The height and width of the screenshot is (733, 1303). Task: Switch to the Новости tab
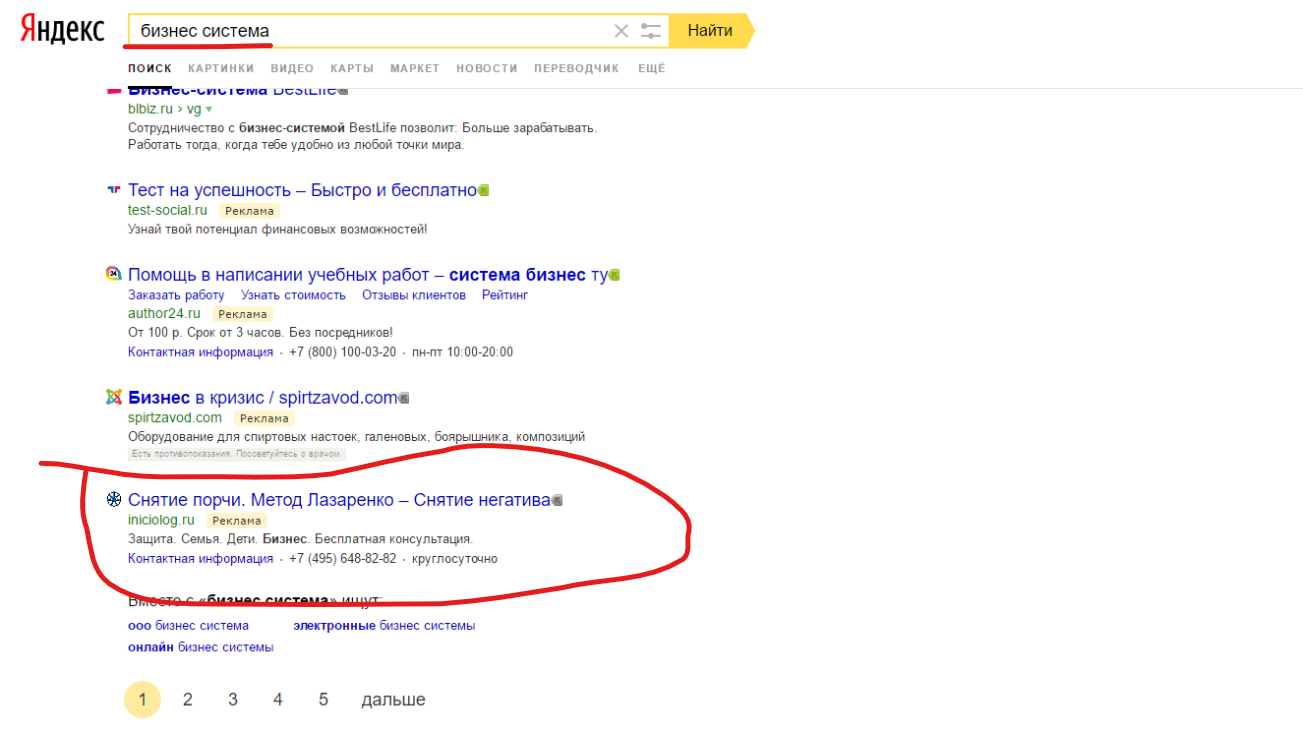pos(487,68)
